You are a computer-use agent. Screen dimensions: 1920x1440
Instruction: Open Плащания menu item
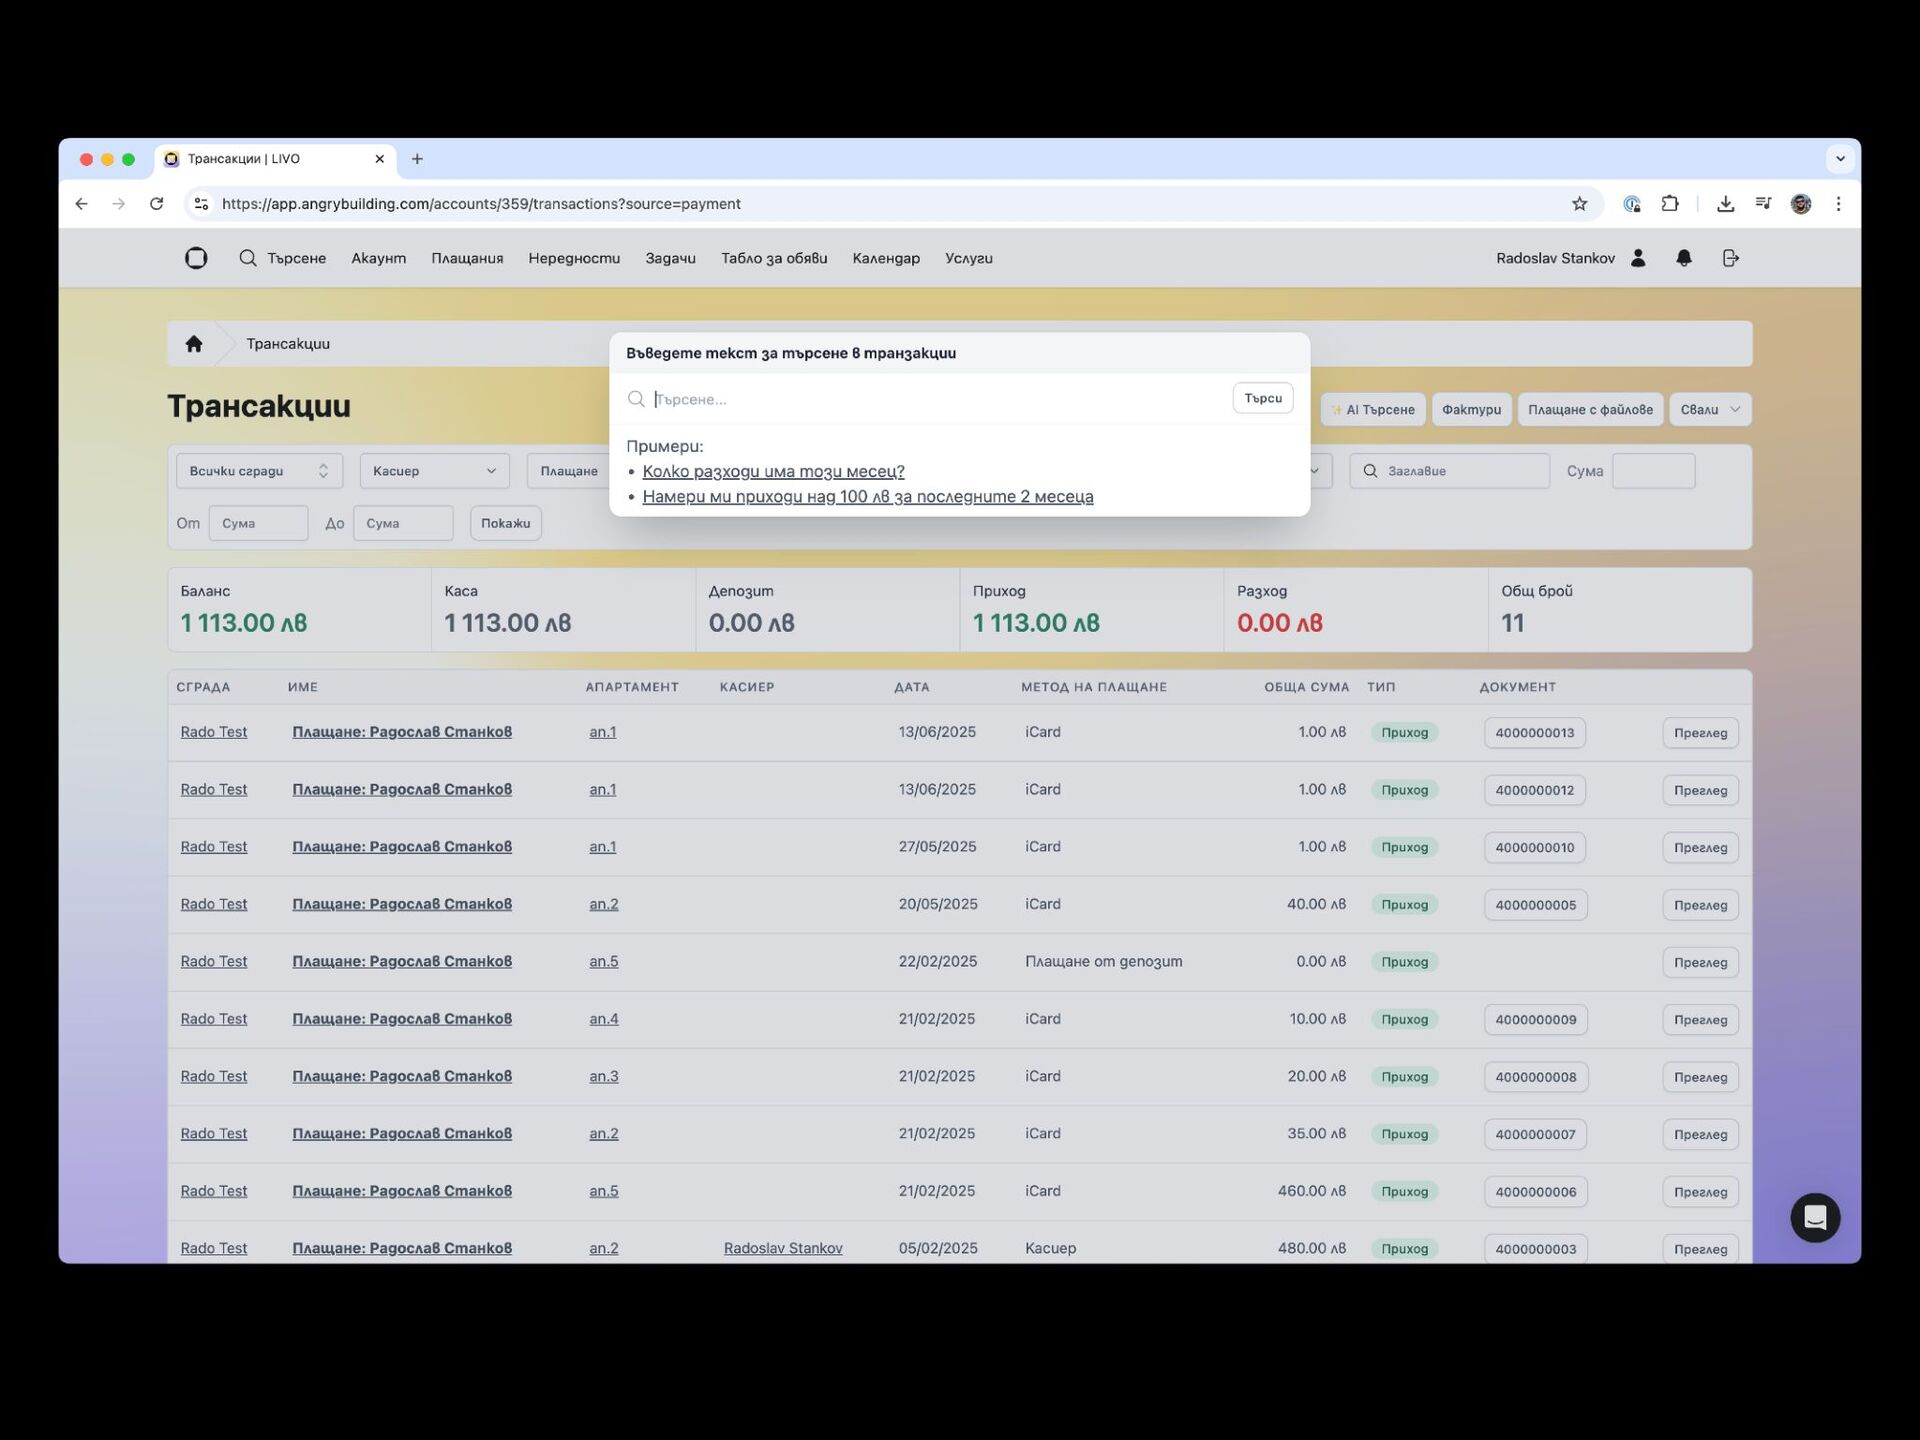click(x=467, y=258)
